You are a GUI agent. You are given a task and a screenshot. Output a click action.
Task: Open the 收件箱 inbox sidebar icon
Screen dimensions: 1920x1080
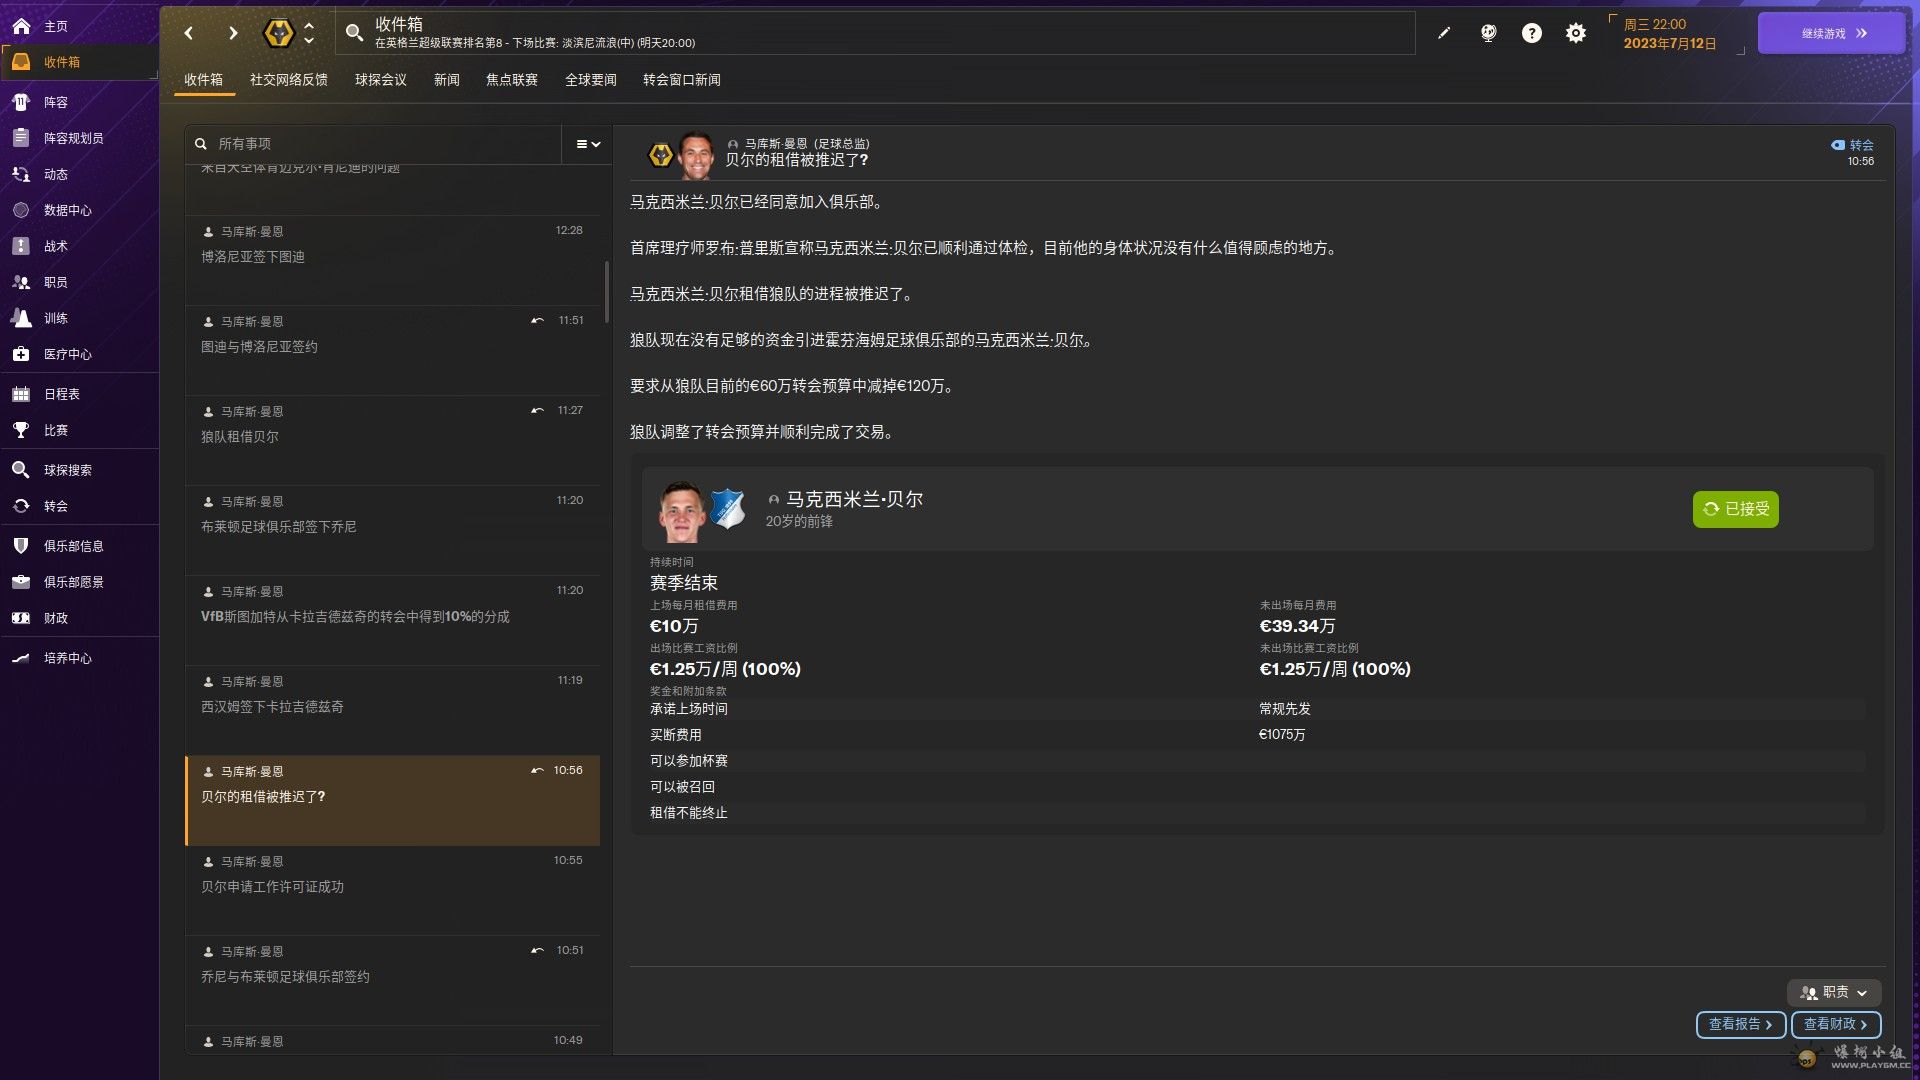(x=21, y=62)
